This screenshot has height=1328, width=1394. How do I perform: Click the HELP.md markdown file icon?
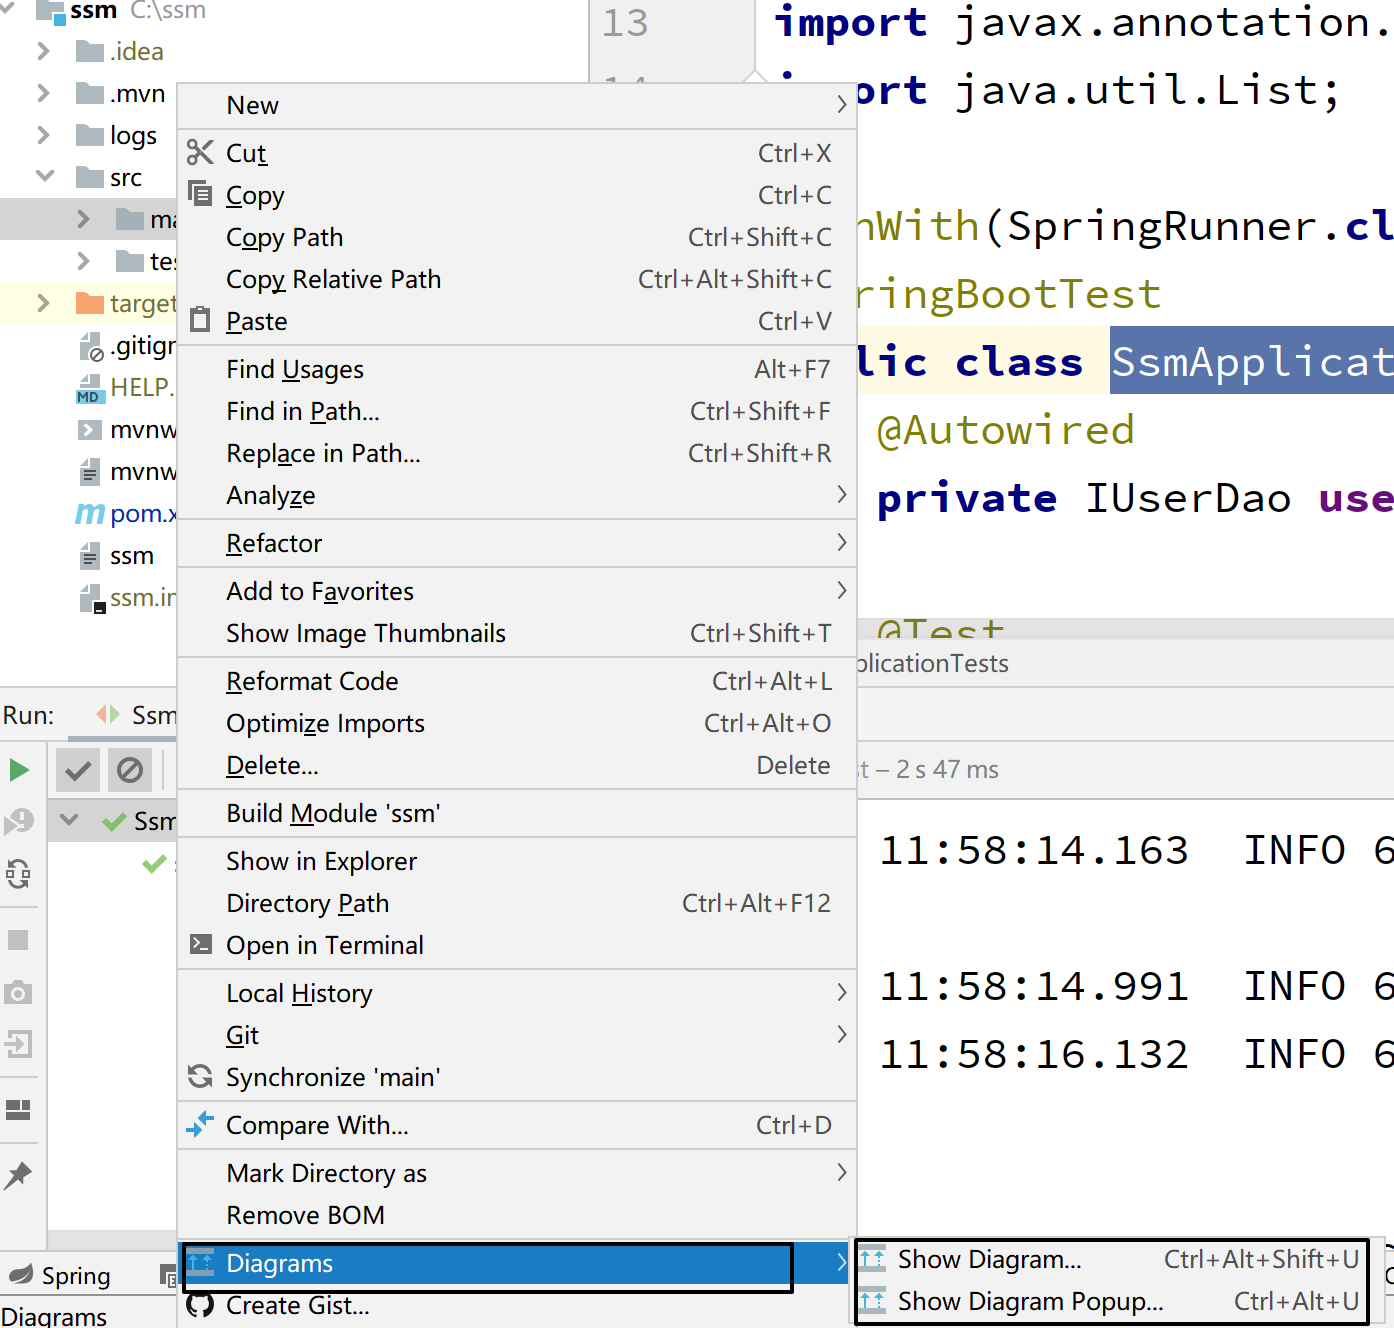click(90, 388)
